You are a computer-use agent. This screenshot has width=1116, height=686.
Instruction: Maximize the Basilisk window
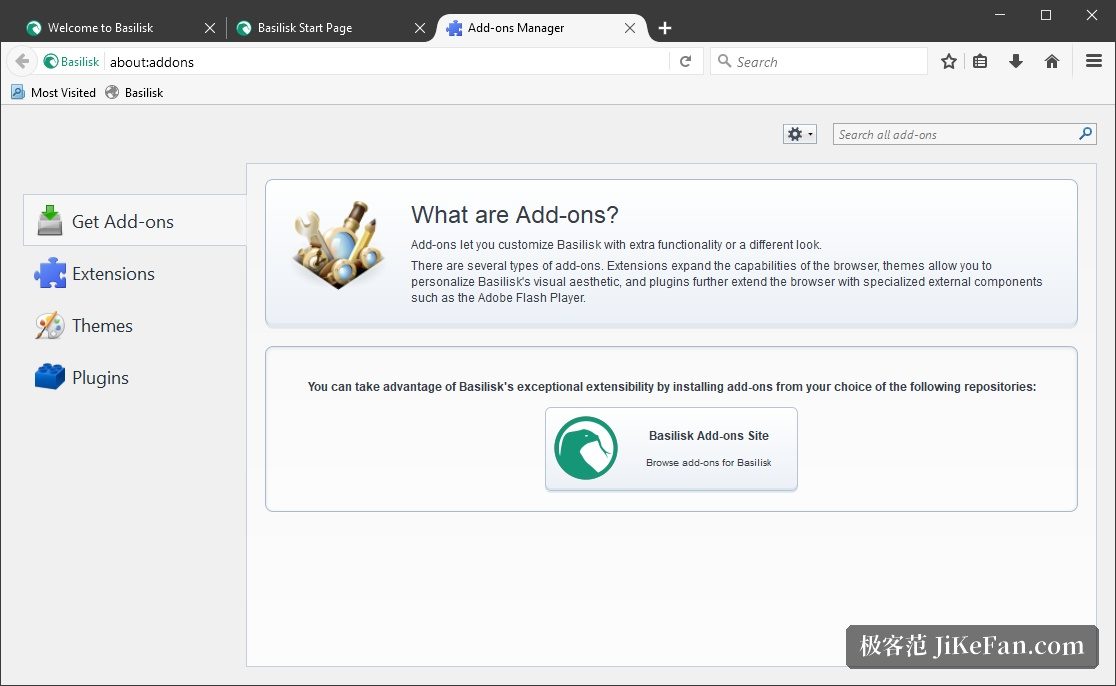pyautogui.click(x=1046, y=15)
